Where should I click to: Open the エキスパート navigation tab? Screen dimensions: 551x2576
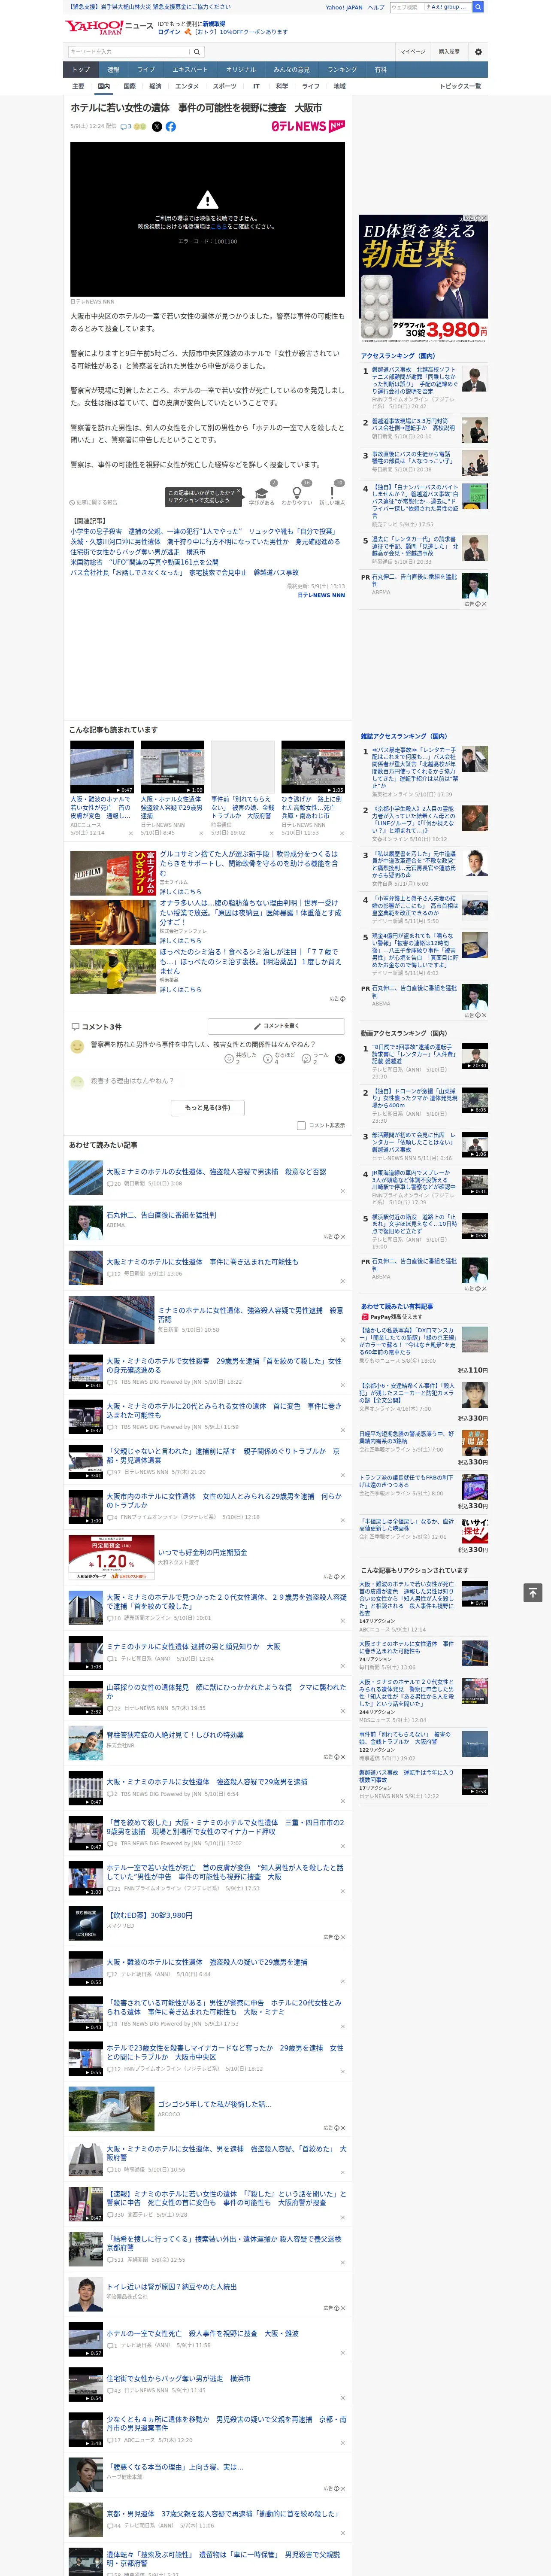coord(190,69)
